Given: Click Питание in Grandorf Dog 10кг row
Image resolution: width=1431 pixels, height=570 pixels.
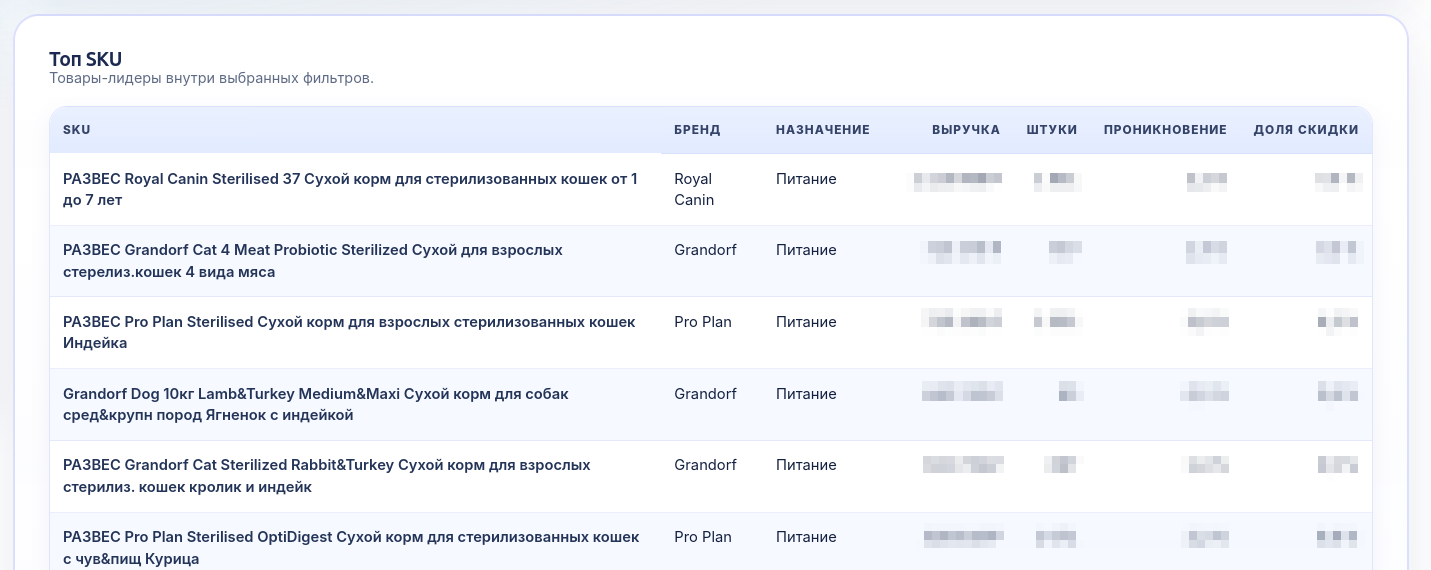Looking at the screenshot, I should (806, 394).
